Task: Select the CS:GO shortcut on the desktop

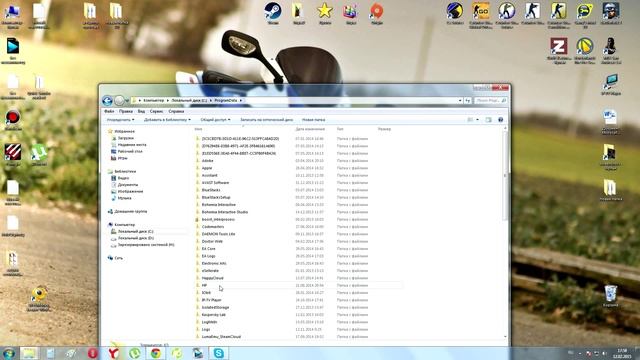Action: click(481, 16)
